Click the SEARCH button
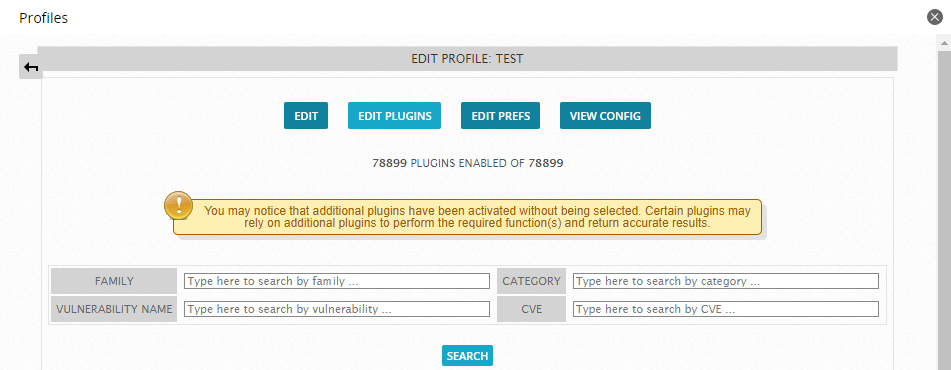The image size is (951, 370). click(467, 356)
